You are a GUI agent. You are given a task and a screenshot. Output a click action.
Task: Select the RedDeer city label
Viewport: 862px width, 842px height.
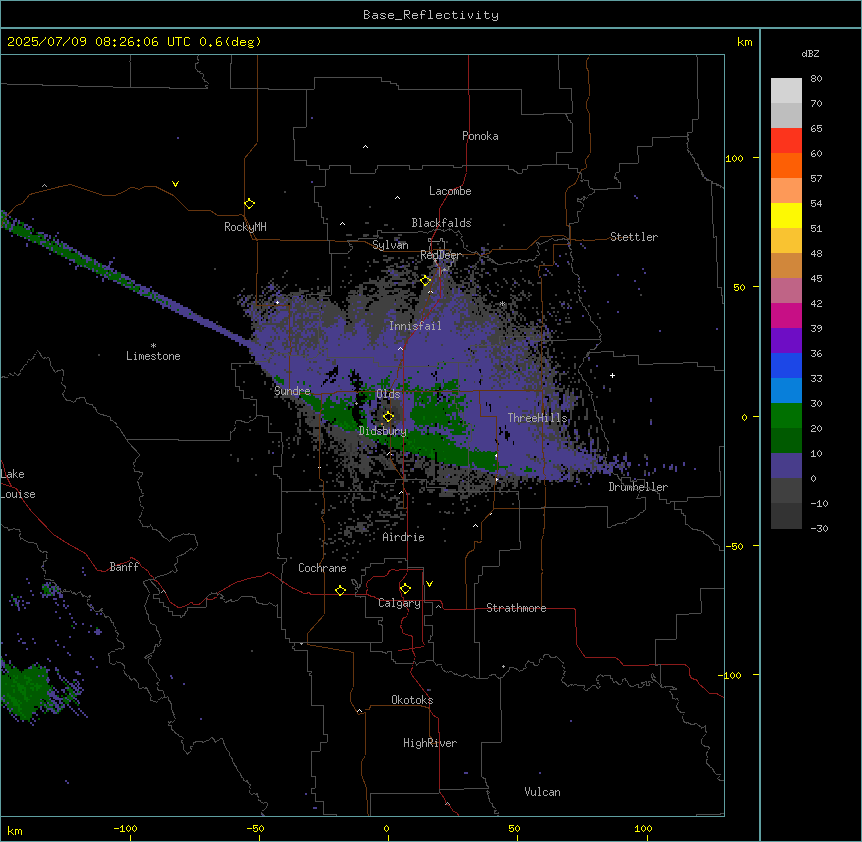440,255
